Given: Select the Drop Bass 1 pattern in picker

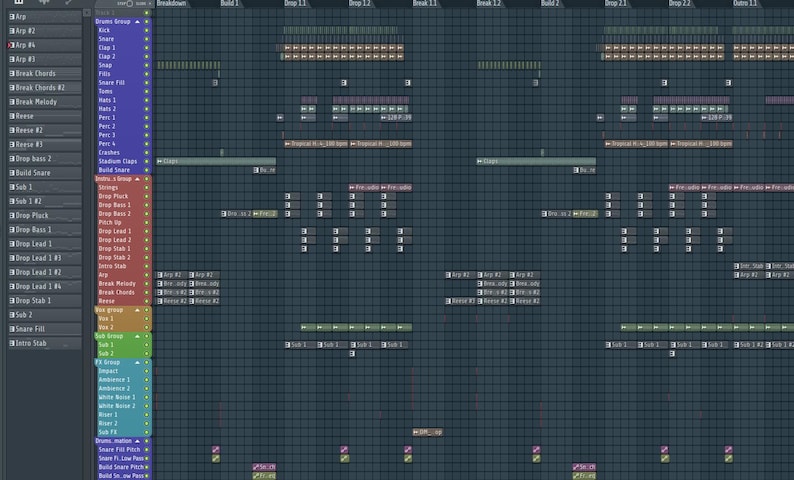Looking at the screenshot, I should [x=45, y=229].
